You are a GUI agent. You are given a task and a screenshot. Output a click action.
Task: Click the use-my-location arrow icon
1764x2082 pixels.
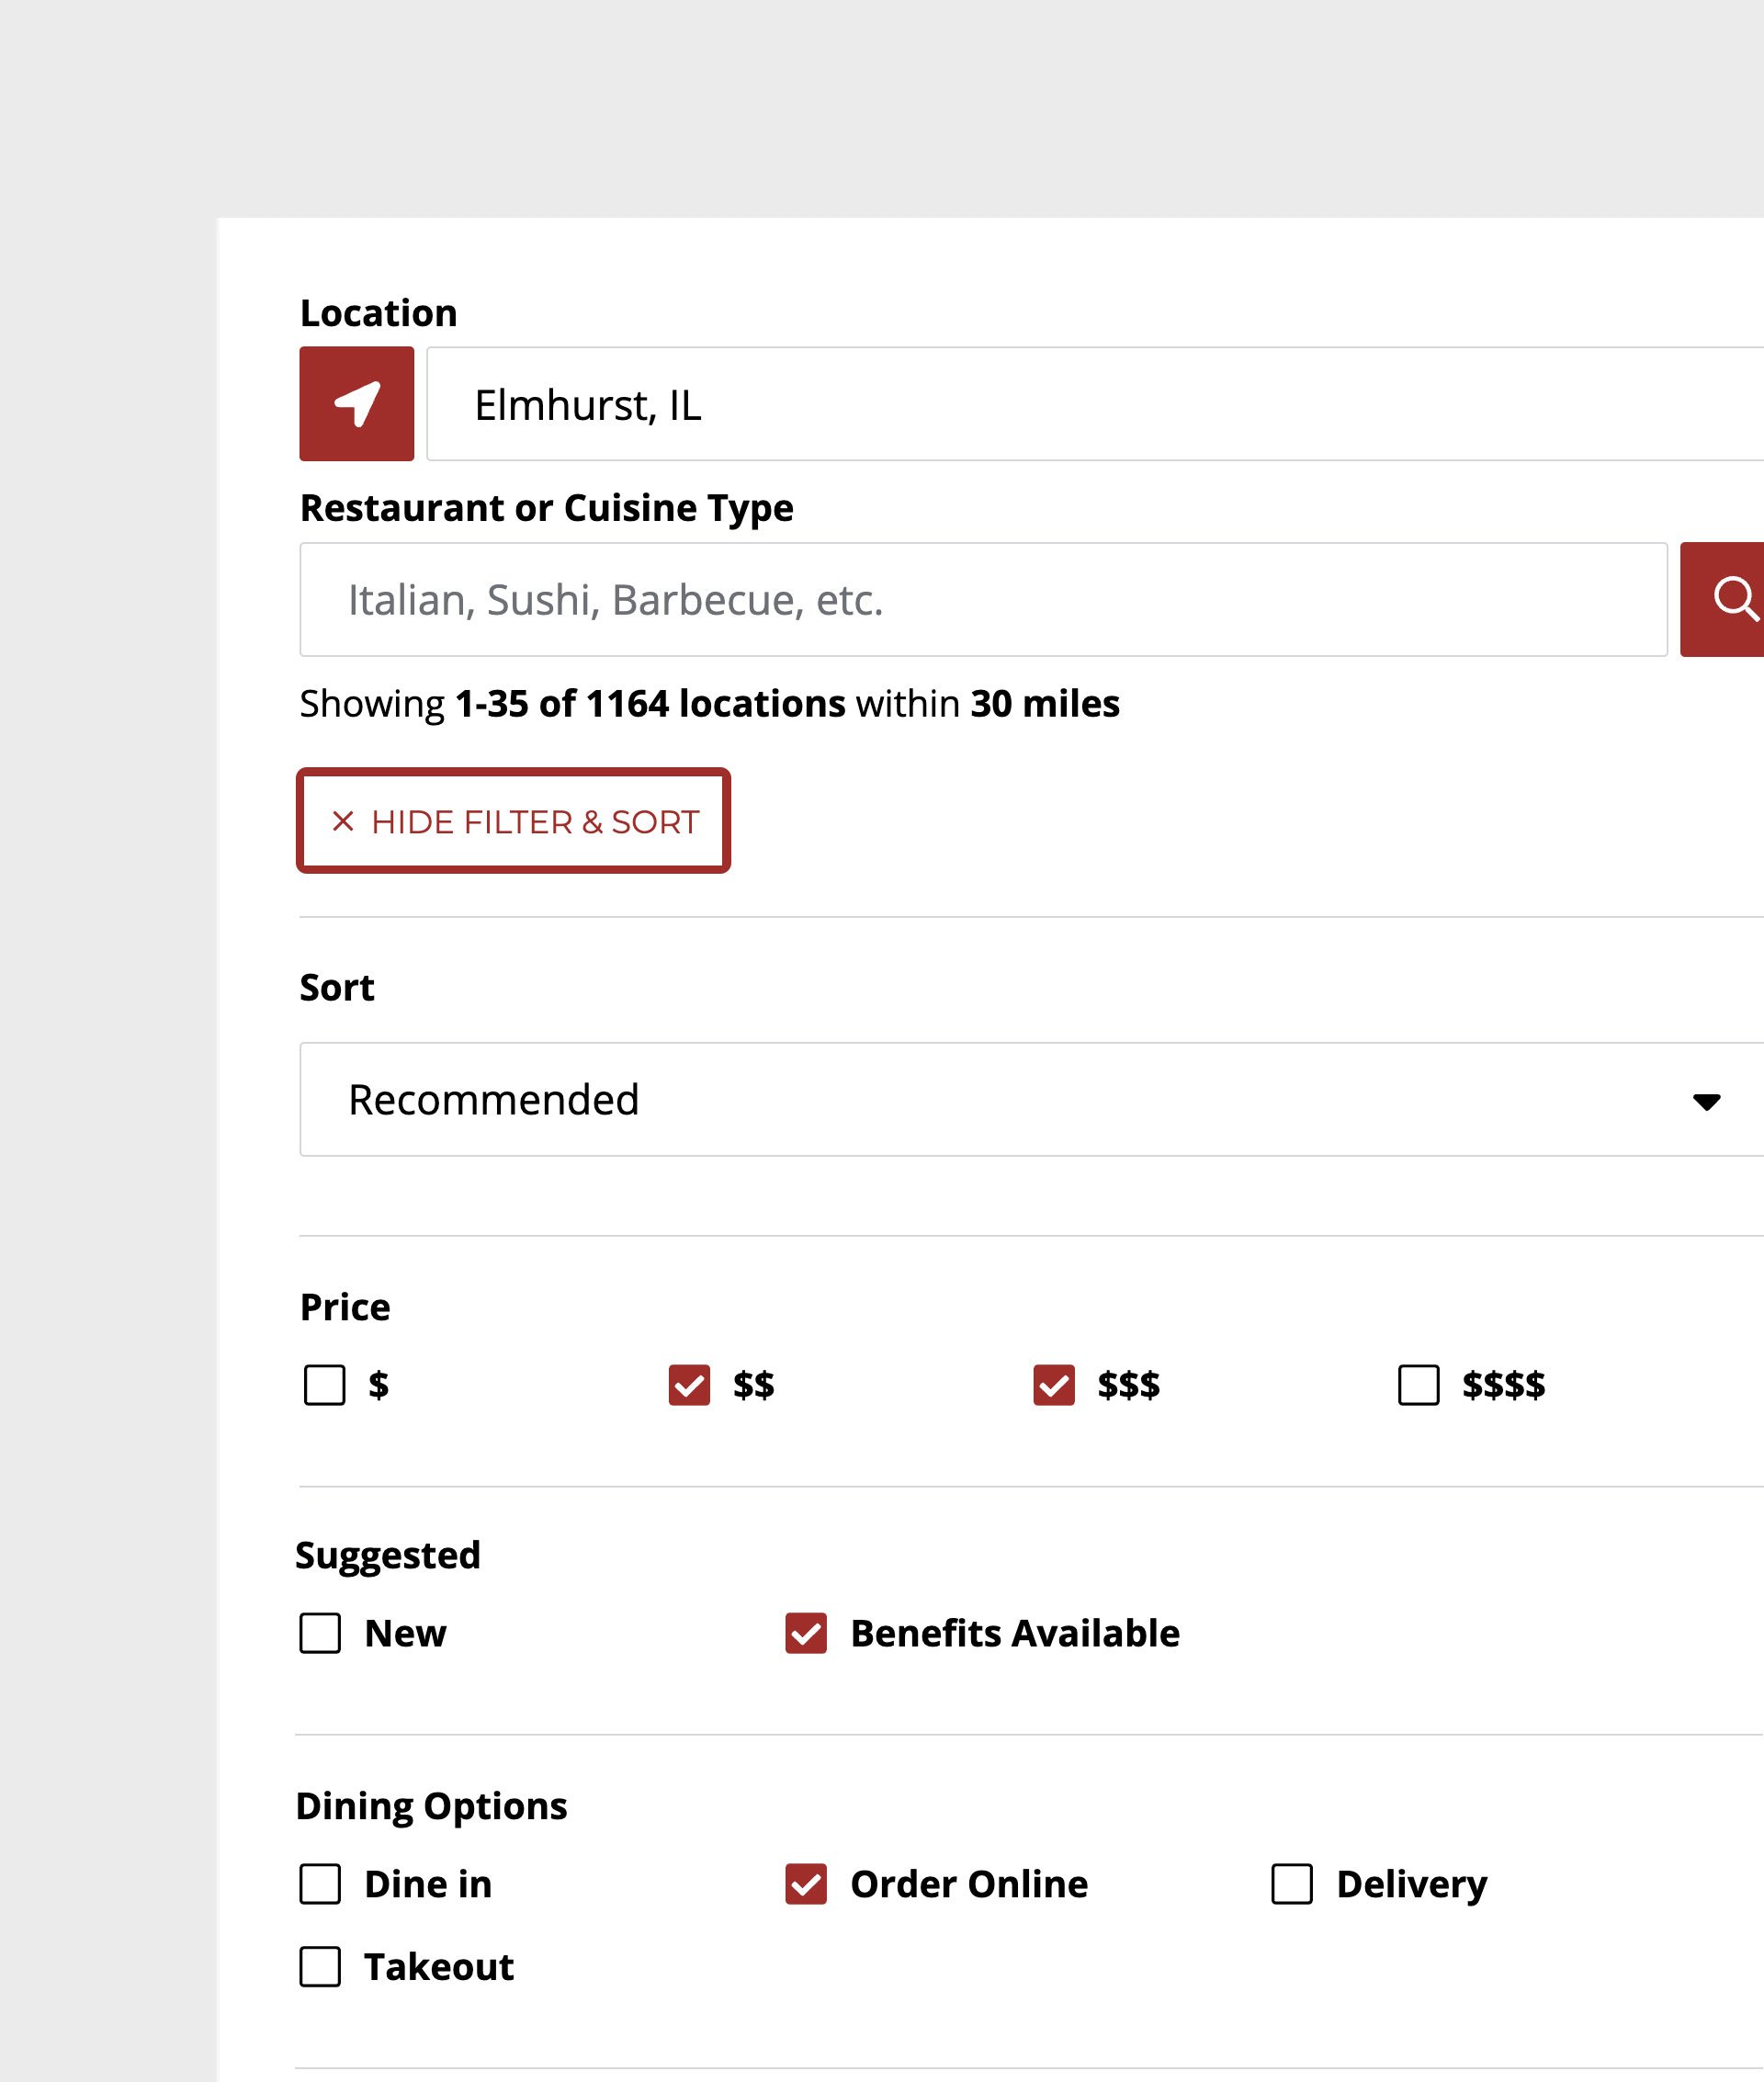(356, 404)
